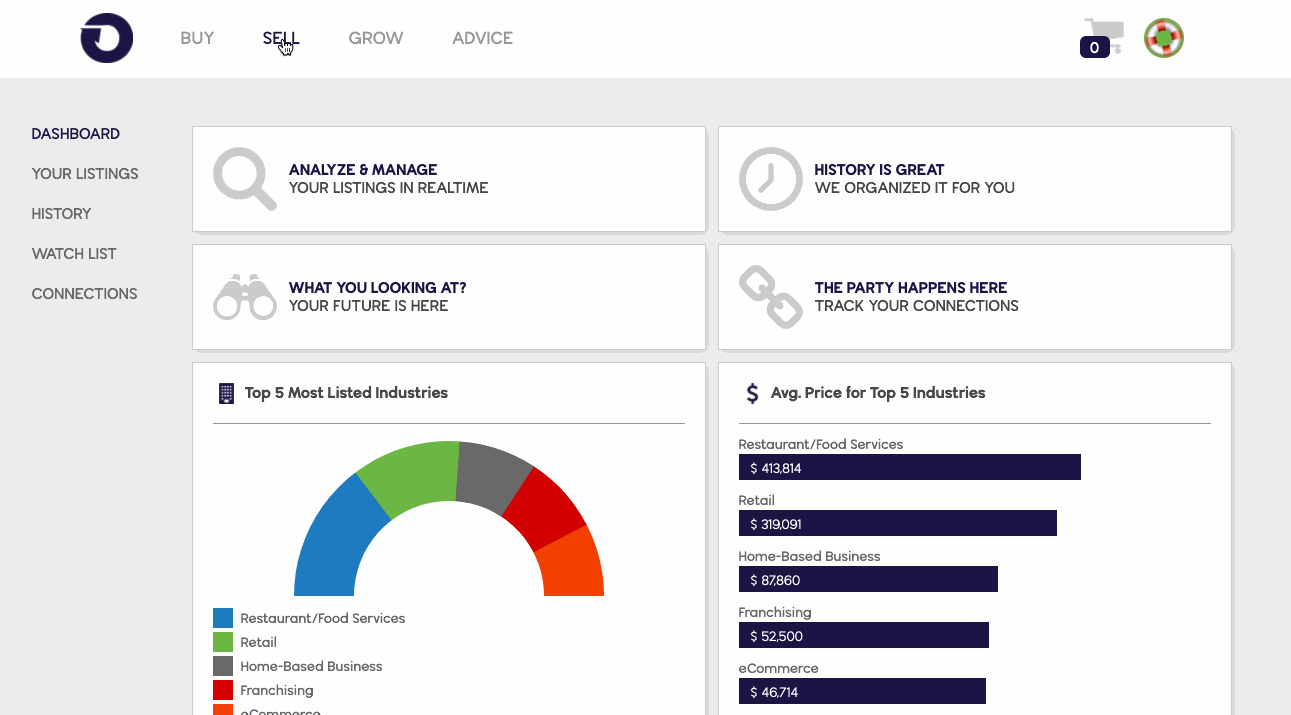This screenshot has width=1291, height=715.
Task: Click the round site logo
Action: click(107, 38)
